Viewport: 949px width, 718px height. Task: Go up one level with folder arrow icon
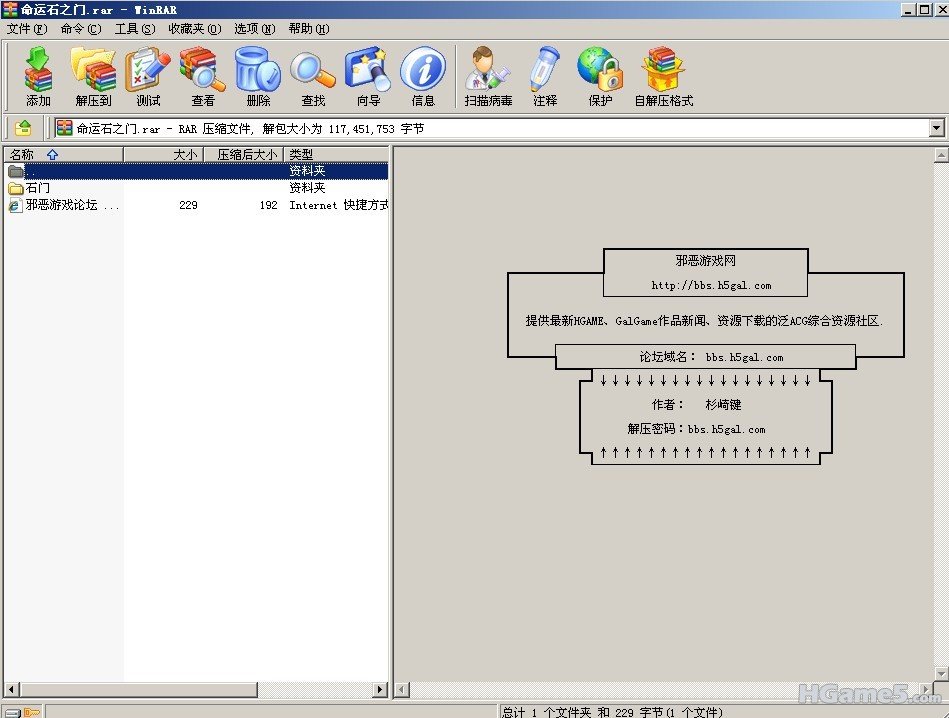(x=24, y=128)
